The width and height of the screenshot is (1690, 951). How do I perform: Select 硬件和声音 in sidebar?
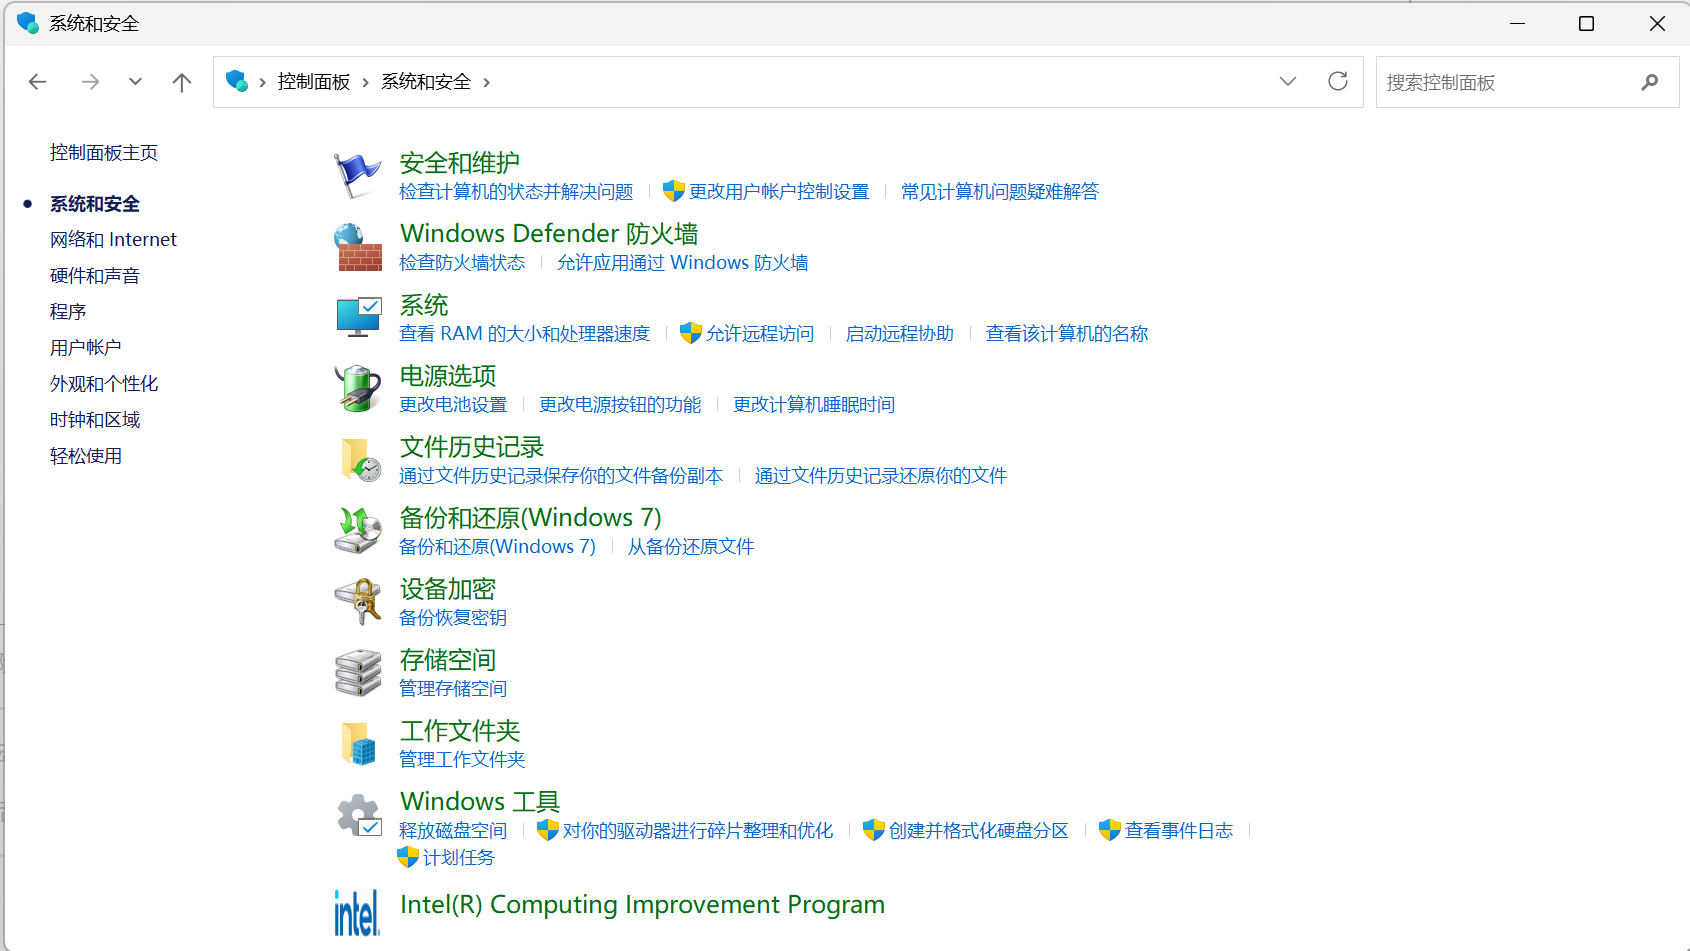95,276
